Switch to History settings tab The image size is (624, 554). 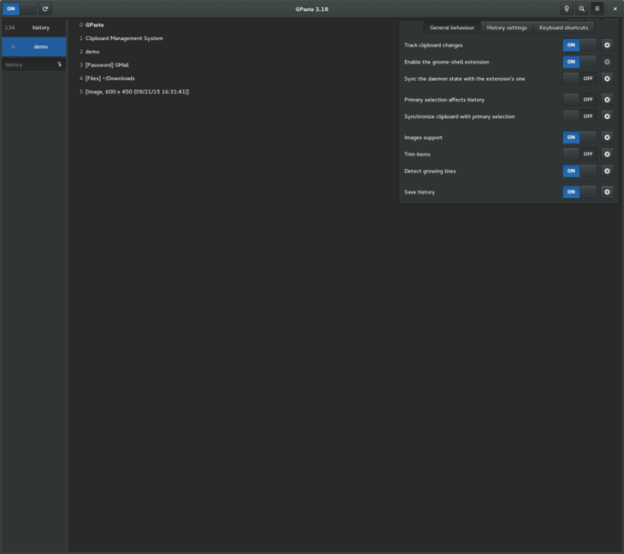tap(506, 27)
